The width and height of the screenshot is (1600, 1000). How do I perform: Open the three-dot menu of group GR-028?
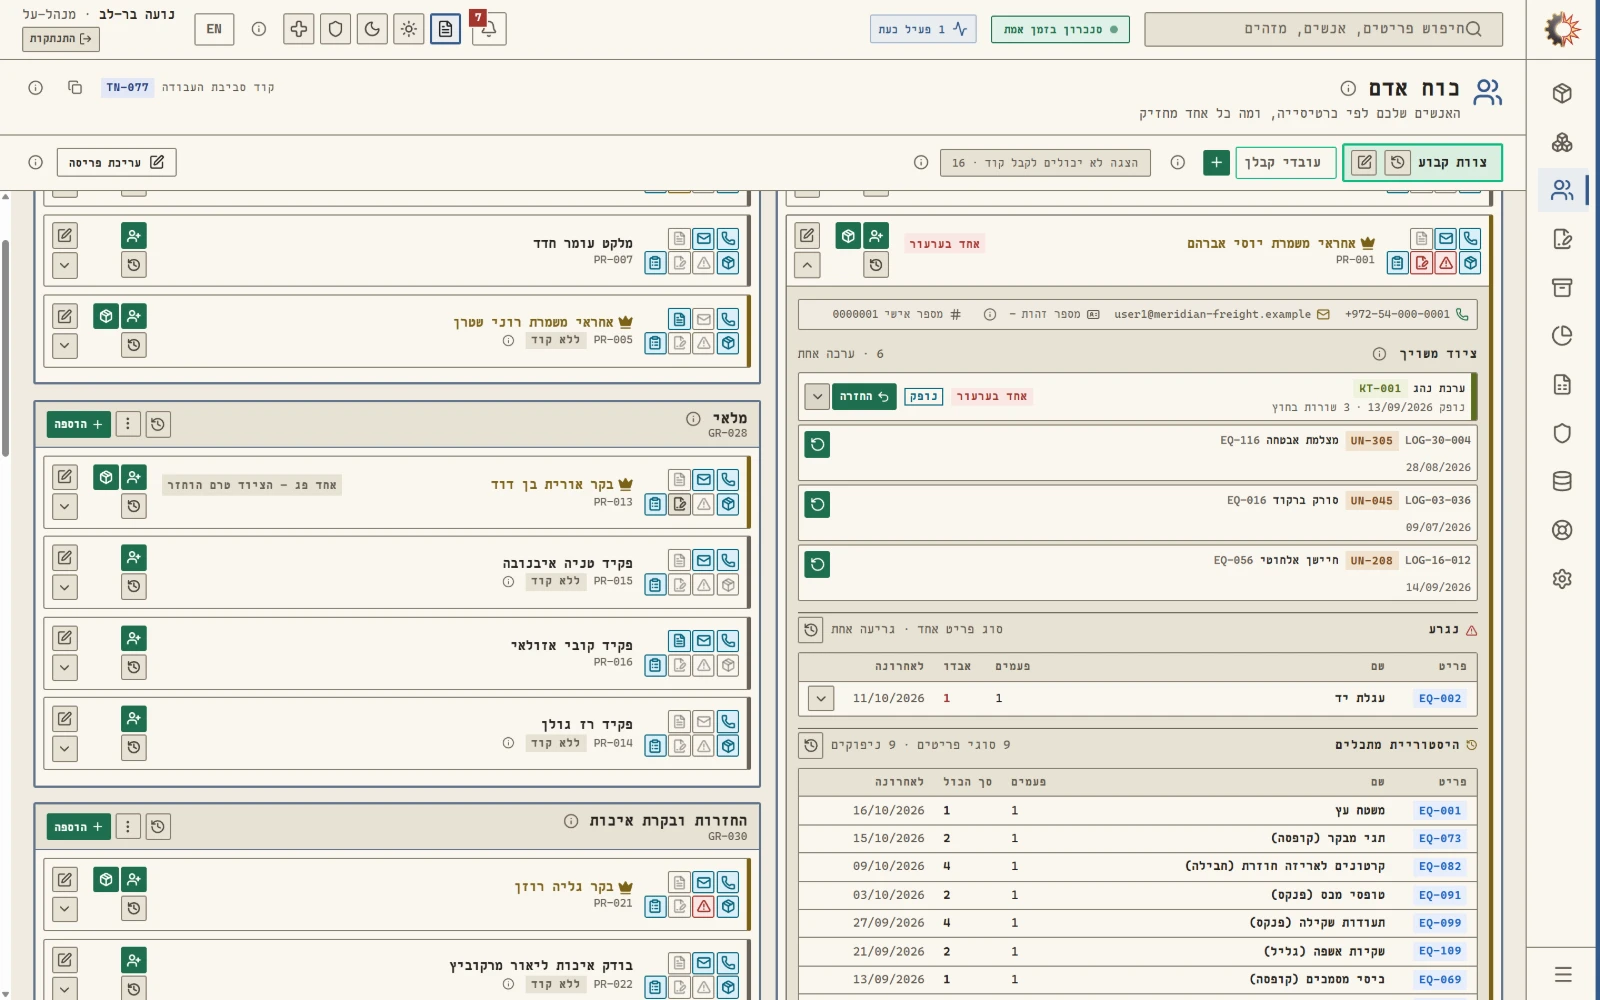[128, 425]
